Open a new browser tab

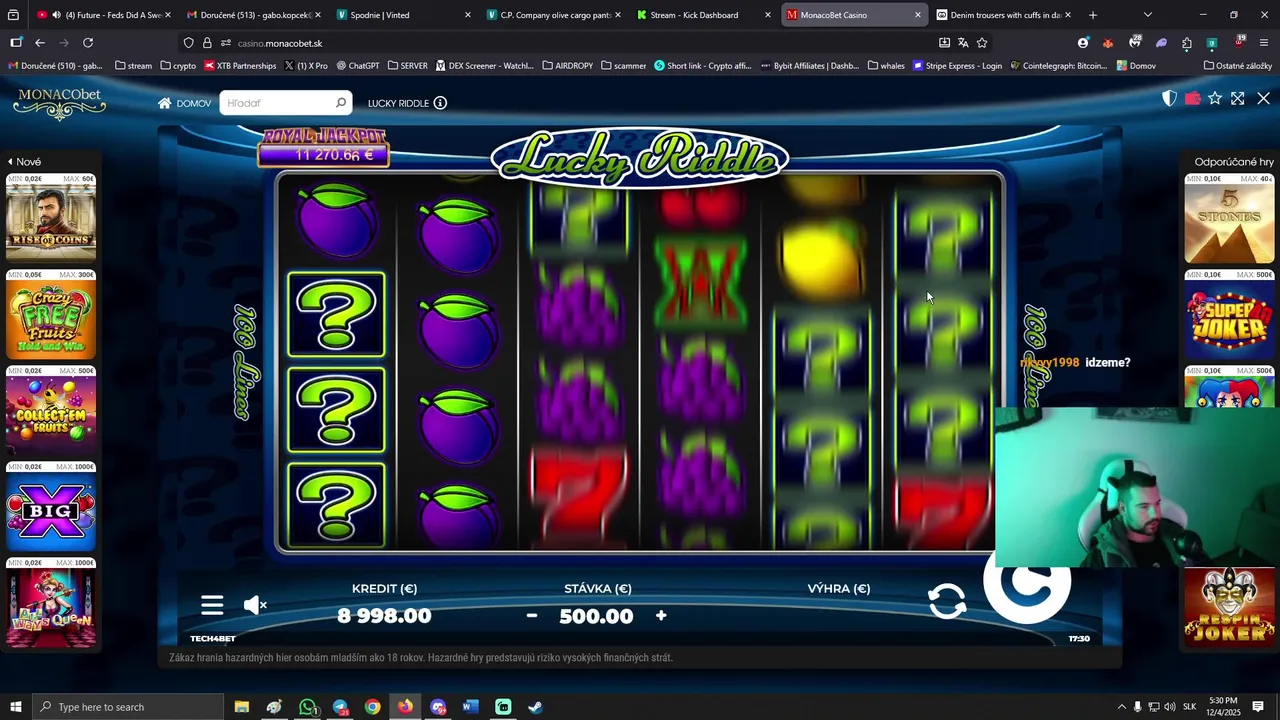tap(1092, 15)
